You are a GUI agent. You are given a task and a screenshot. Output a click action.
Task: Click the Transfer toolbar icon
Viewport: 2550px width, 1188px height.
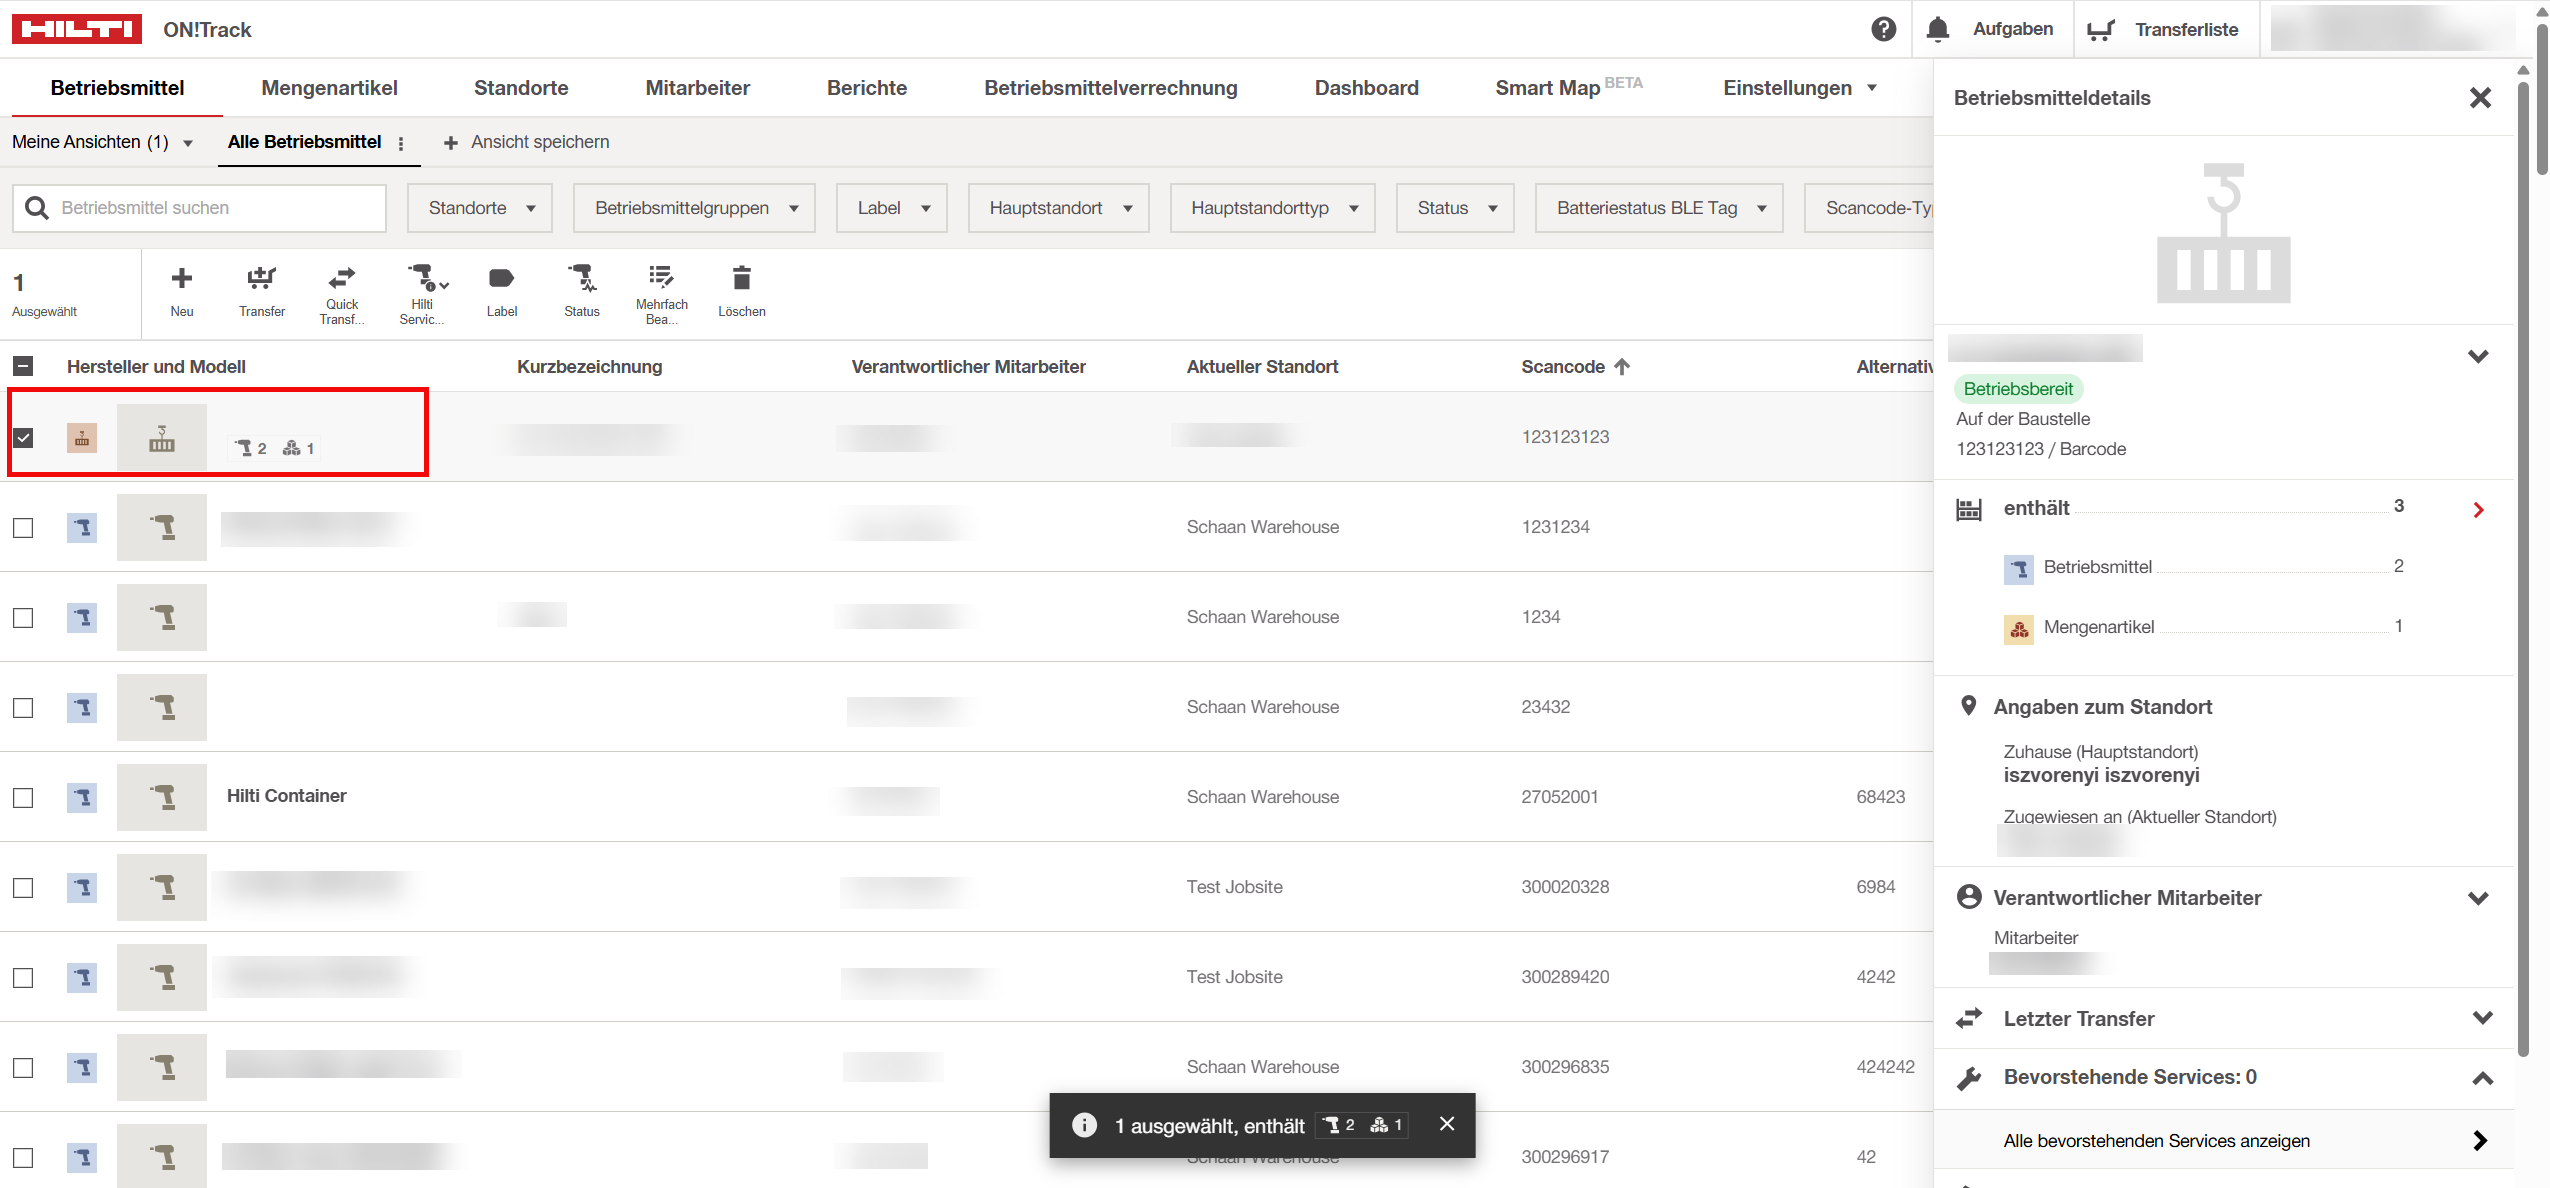coord(262,278)
